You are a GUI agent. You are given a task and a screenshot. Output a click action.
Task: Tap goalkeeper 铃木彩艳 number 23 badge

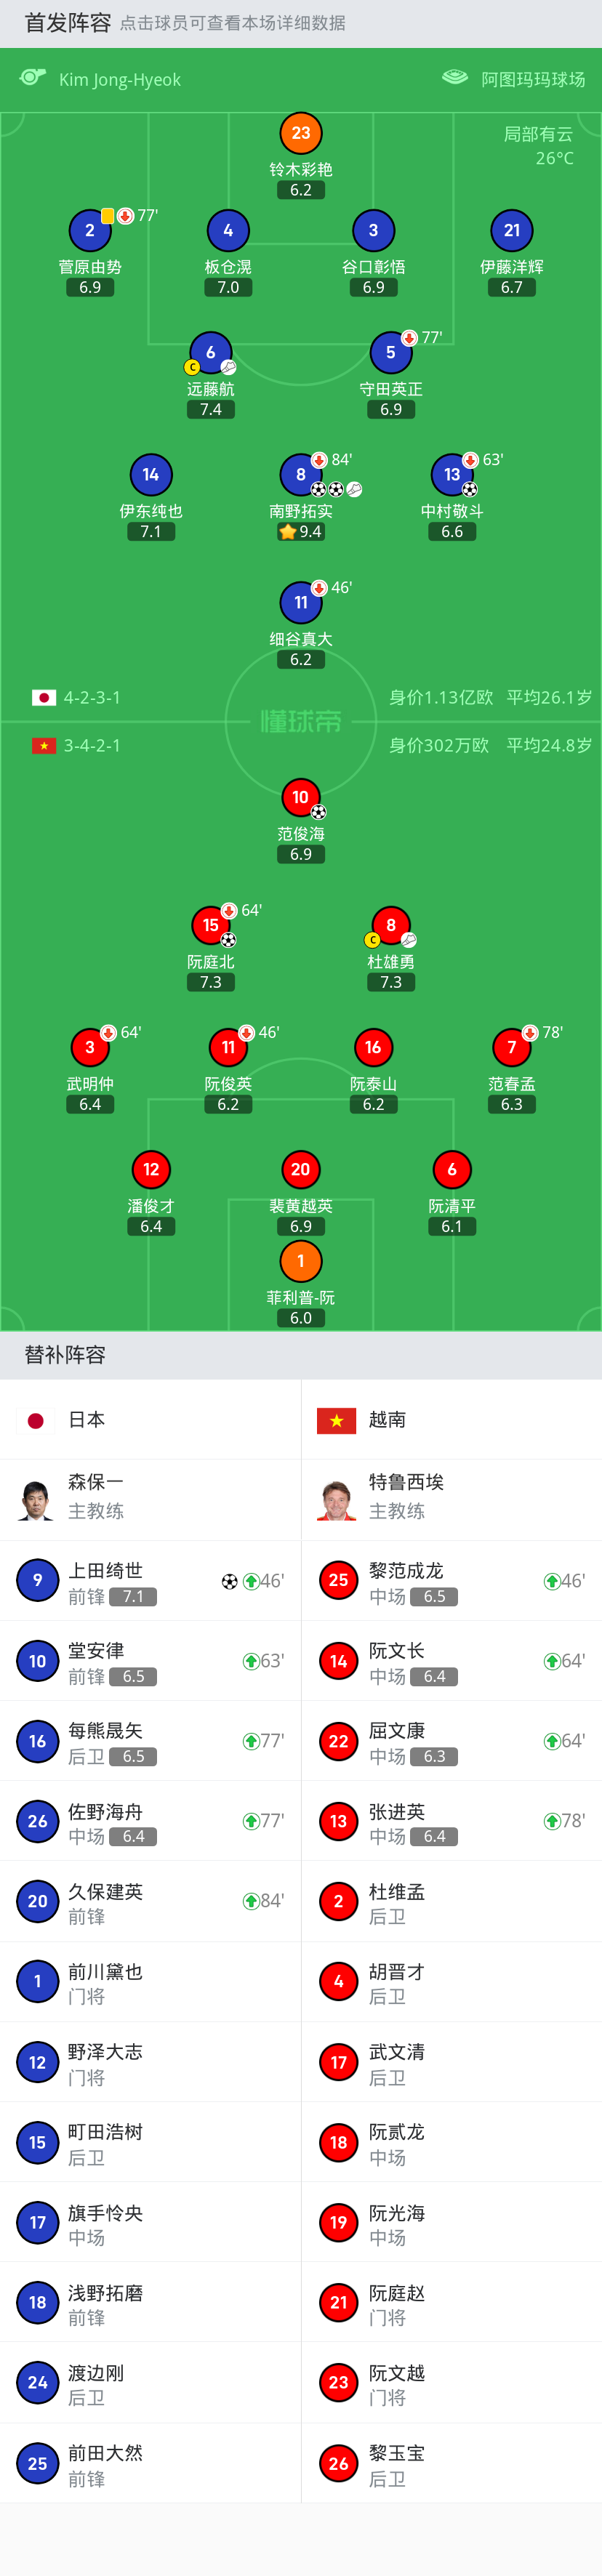click(x=301, y=132)
